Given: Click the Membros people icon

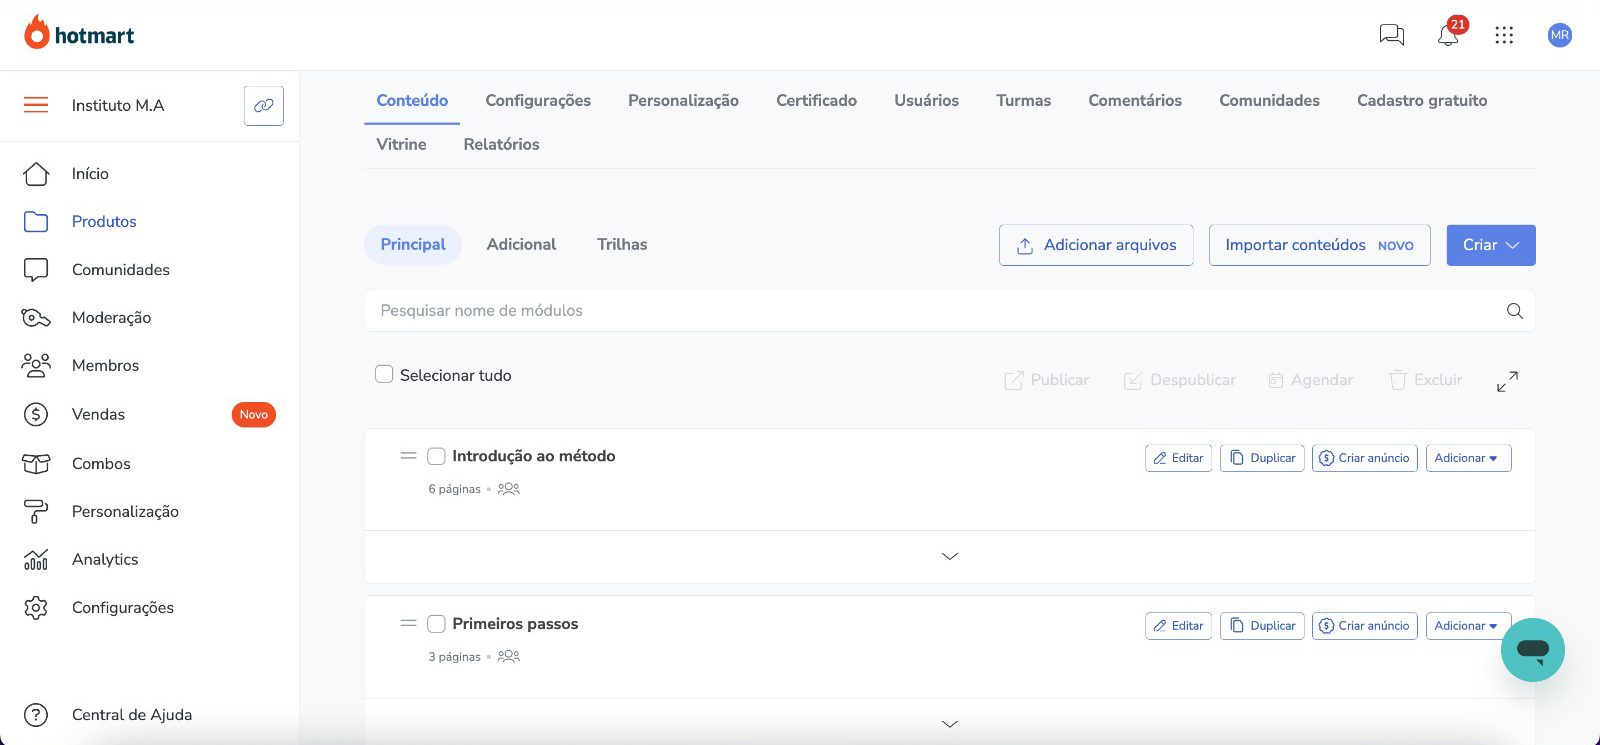Looking at the screenshot, I should pyautogui.click(x=36, y=366).
